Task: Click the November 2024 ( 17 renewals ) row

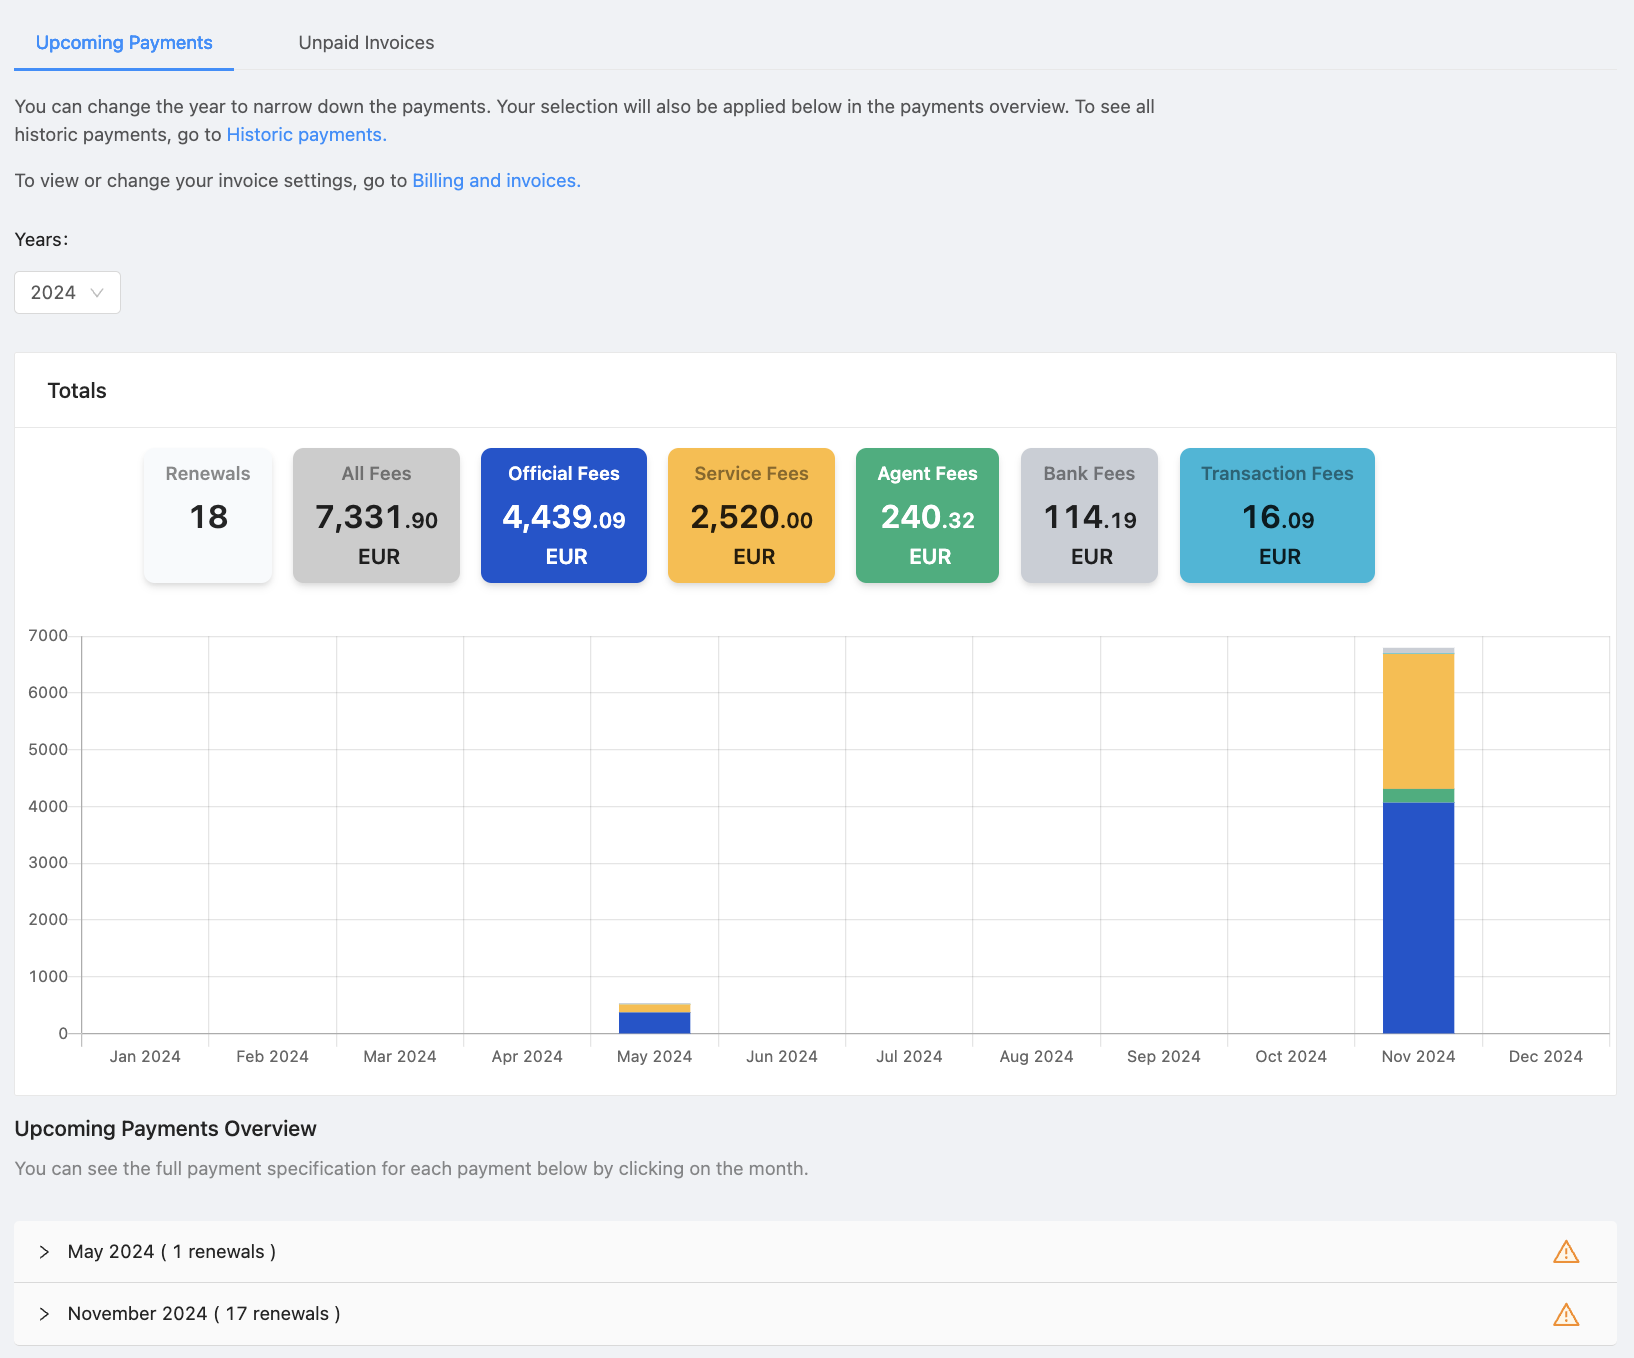Action: point(203,1314)
